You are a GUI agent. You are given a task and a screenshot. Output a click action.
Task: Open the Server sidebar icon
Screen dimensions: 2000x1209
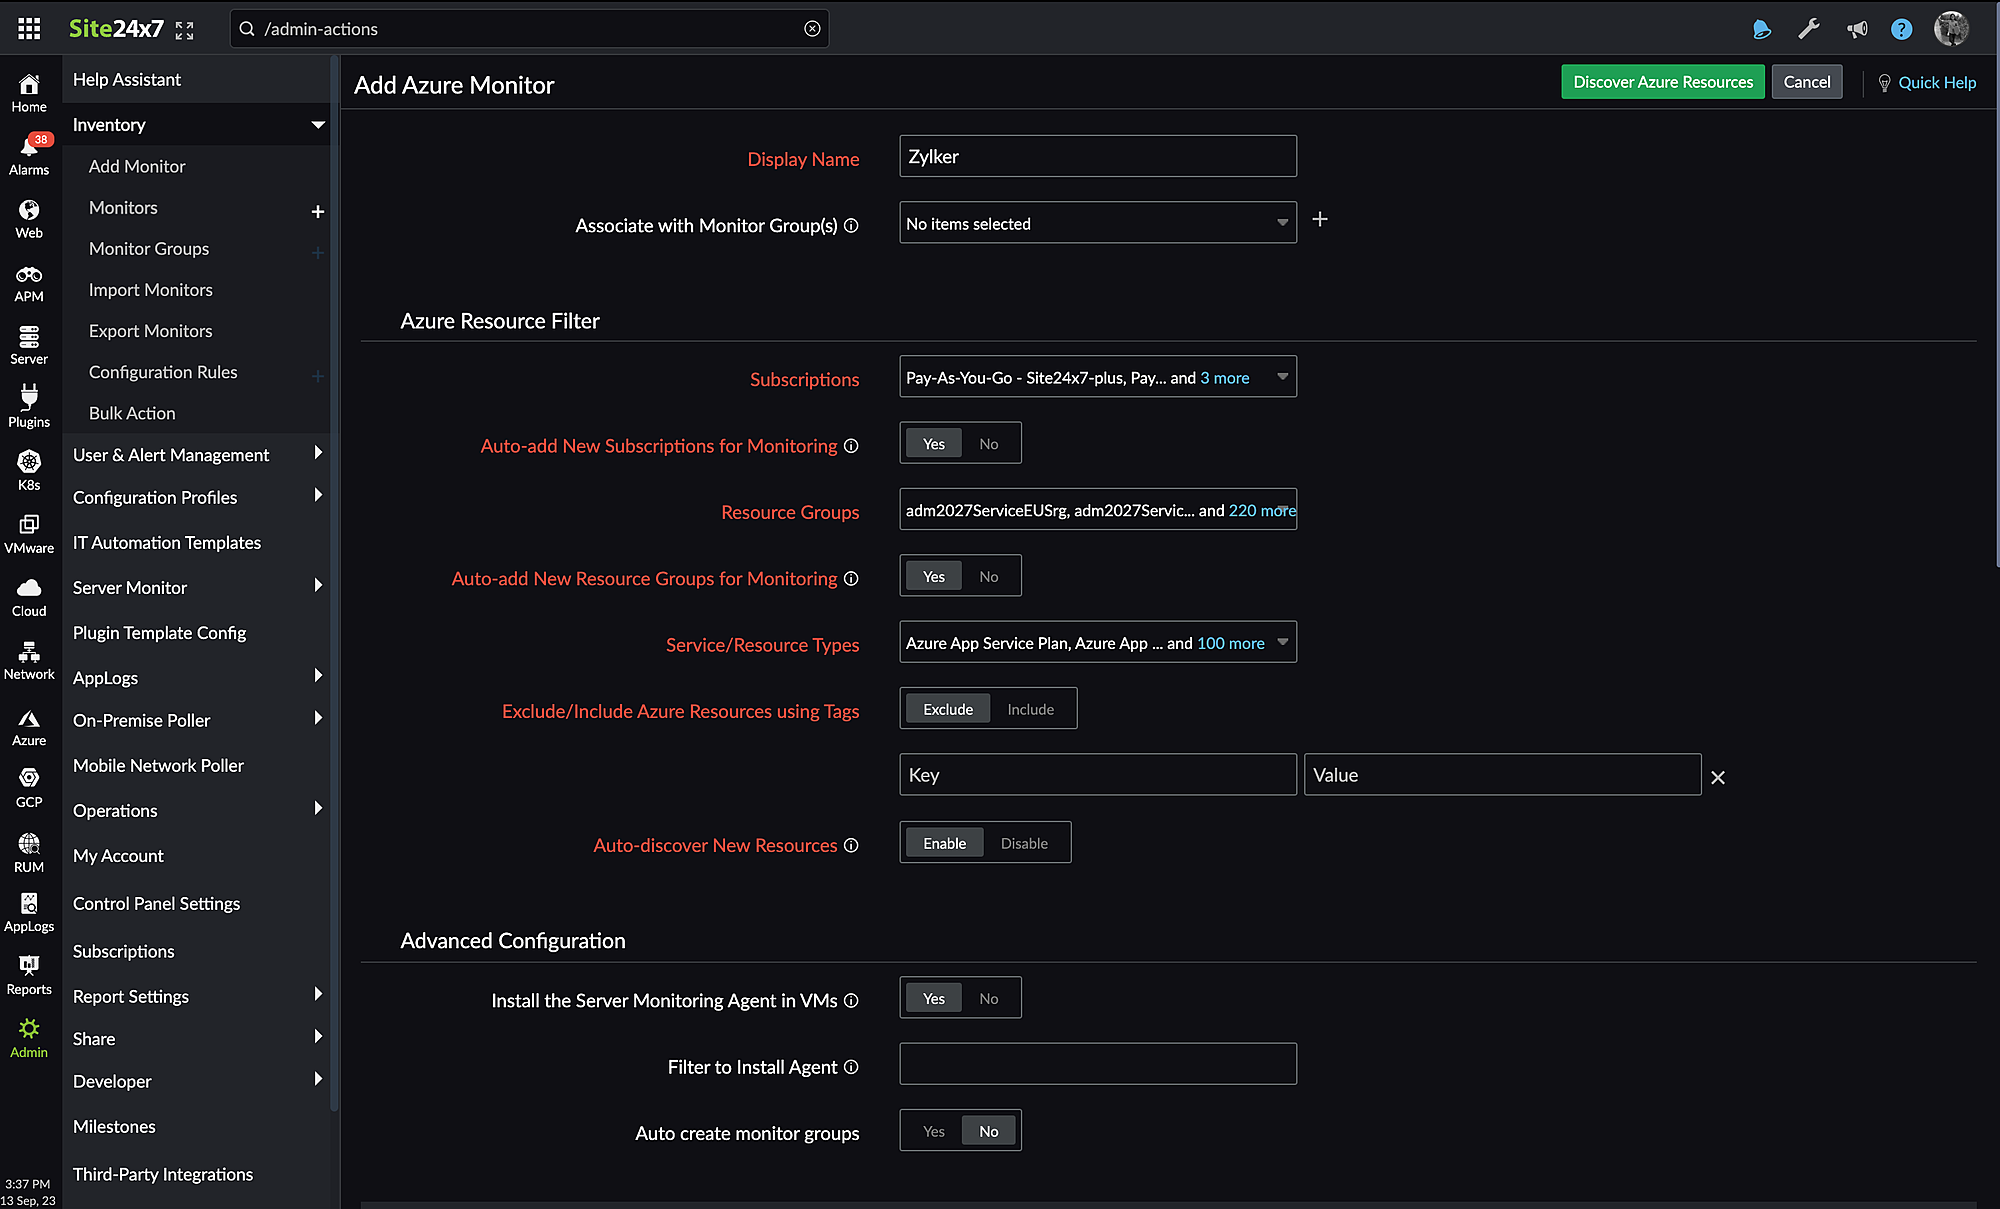point(29,345)
